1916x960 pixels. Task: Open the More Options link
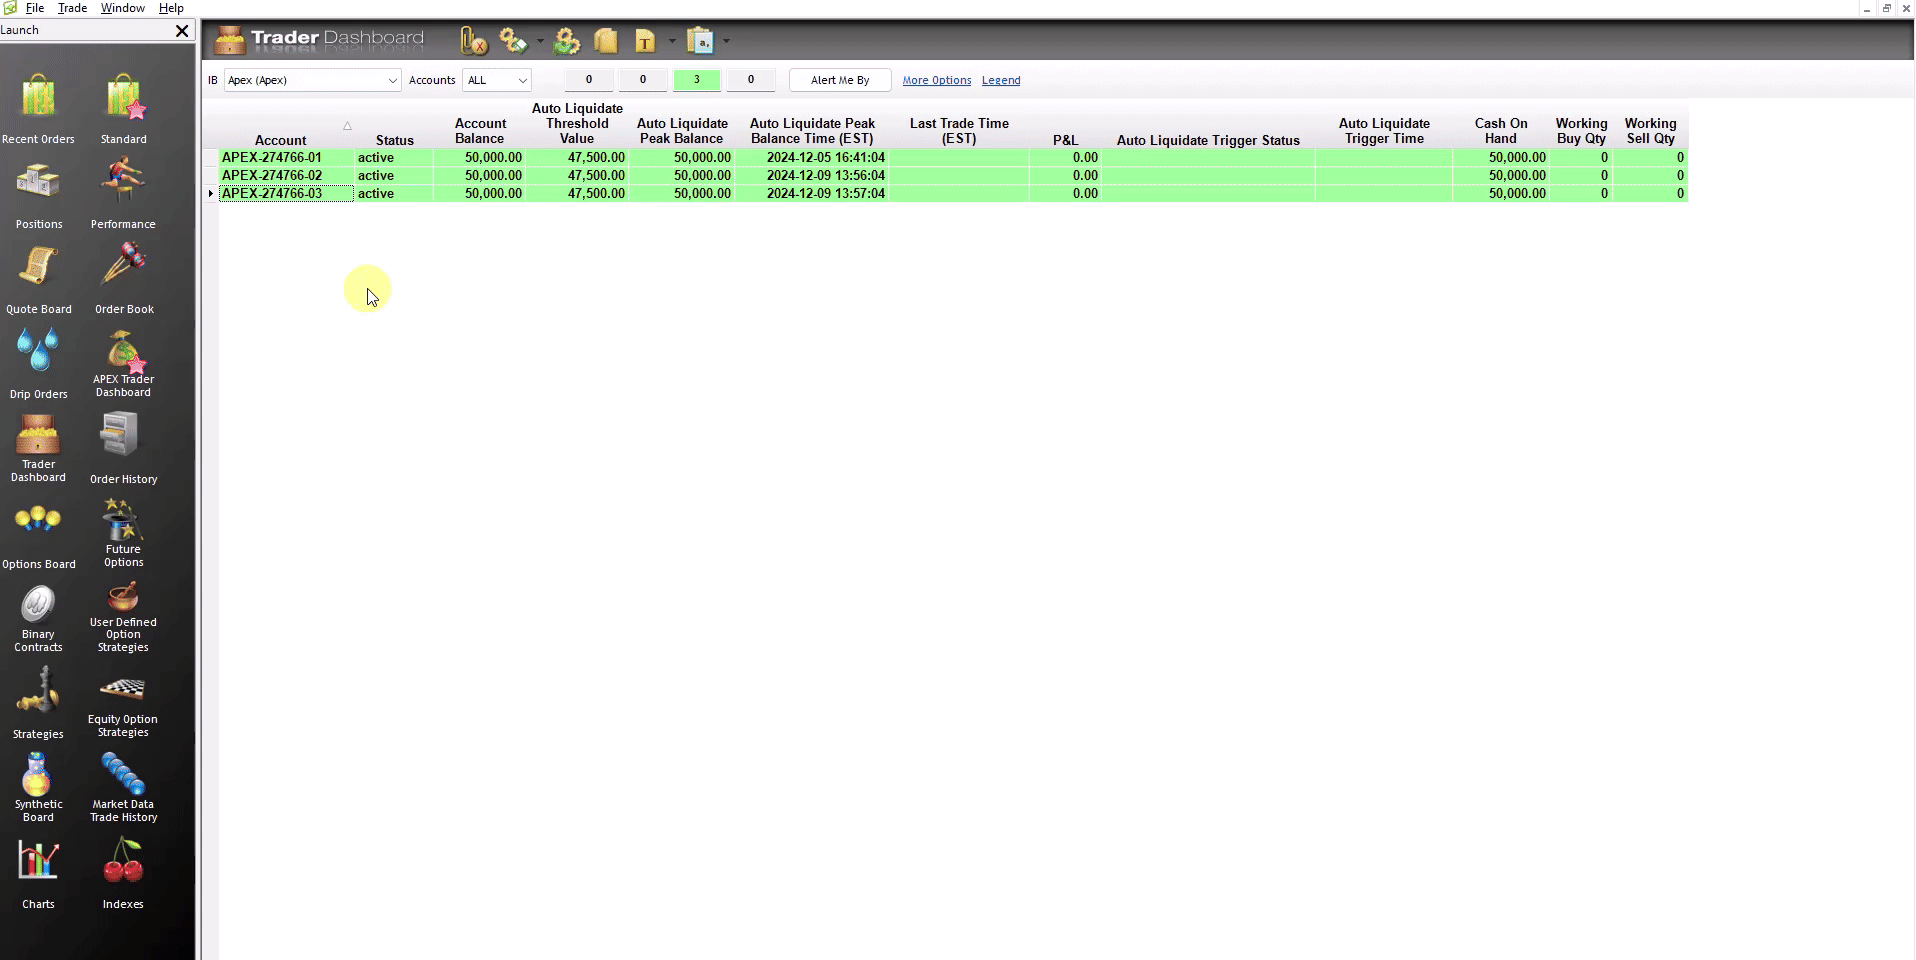(x=937, y=80)
